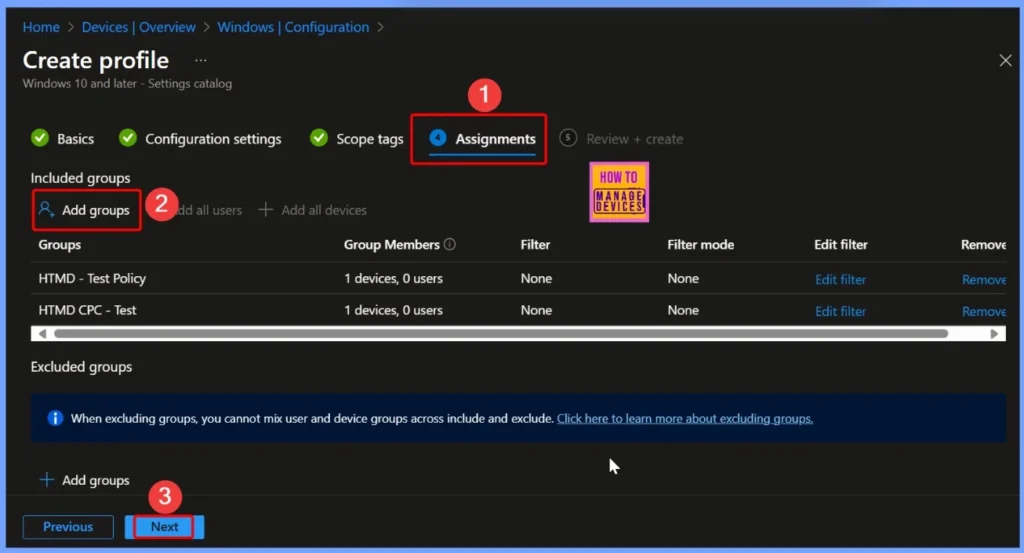Remove the HTMD - Test Policy group

[x=983, y=279]
